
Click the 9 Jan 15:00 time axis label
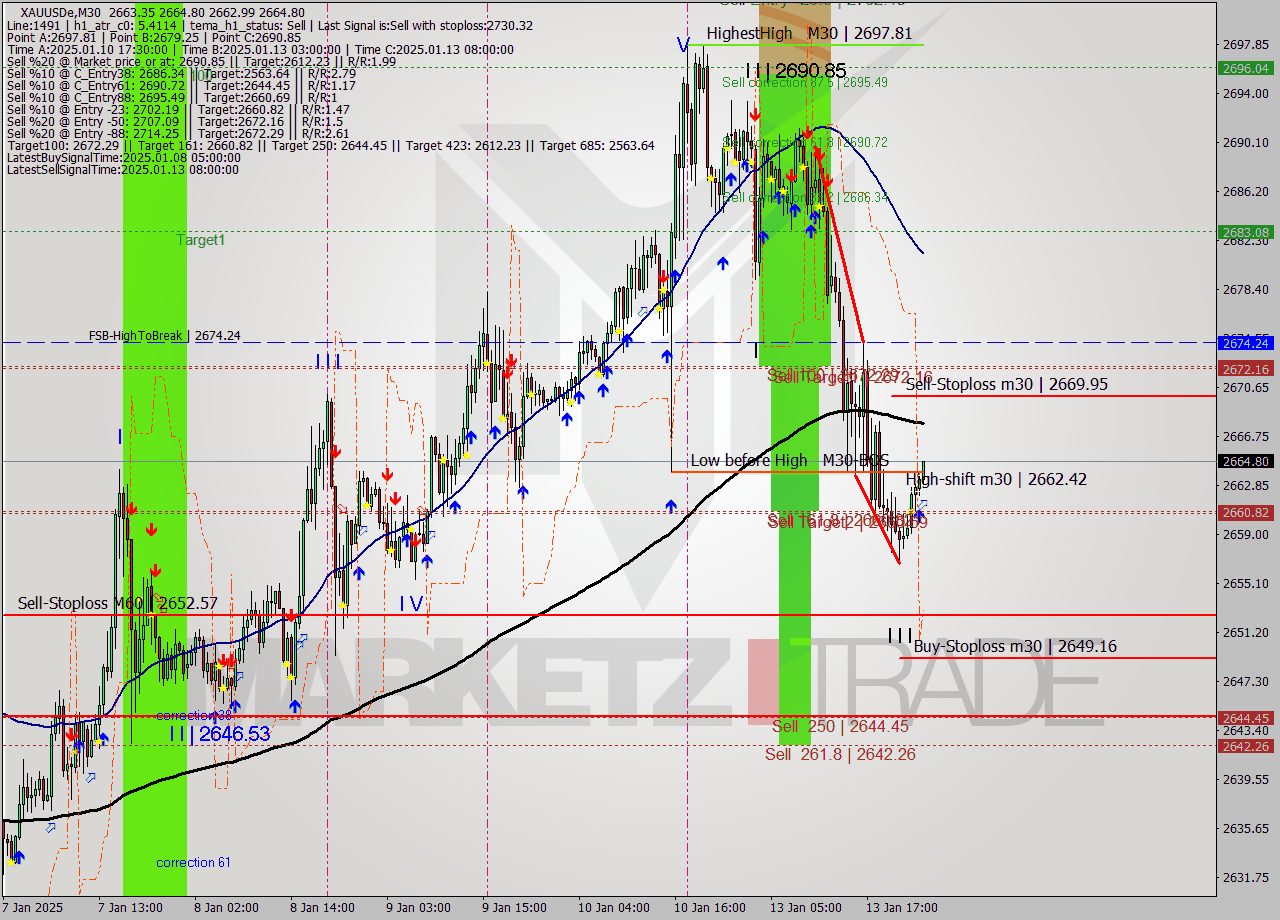click(x=513, y=908)
